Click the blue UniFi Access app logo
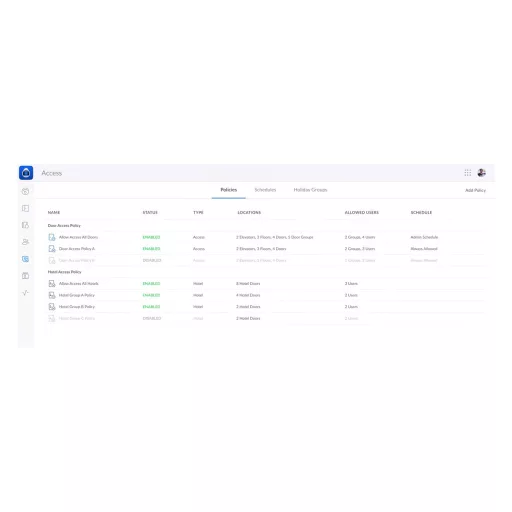 click(x=26, y=173)
